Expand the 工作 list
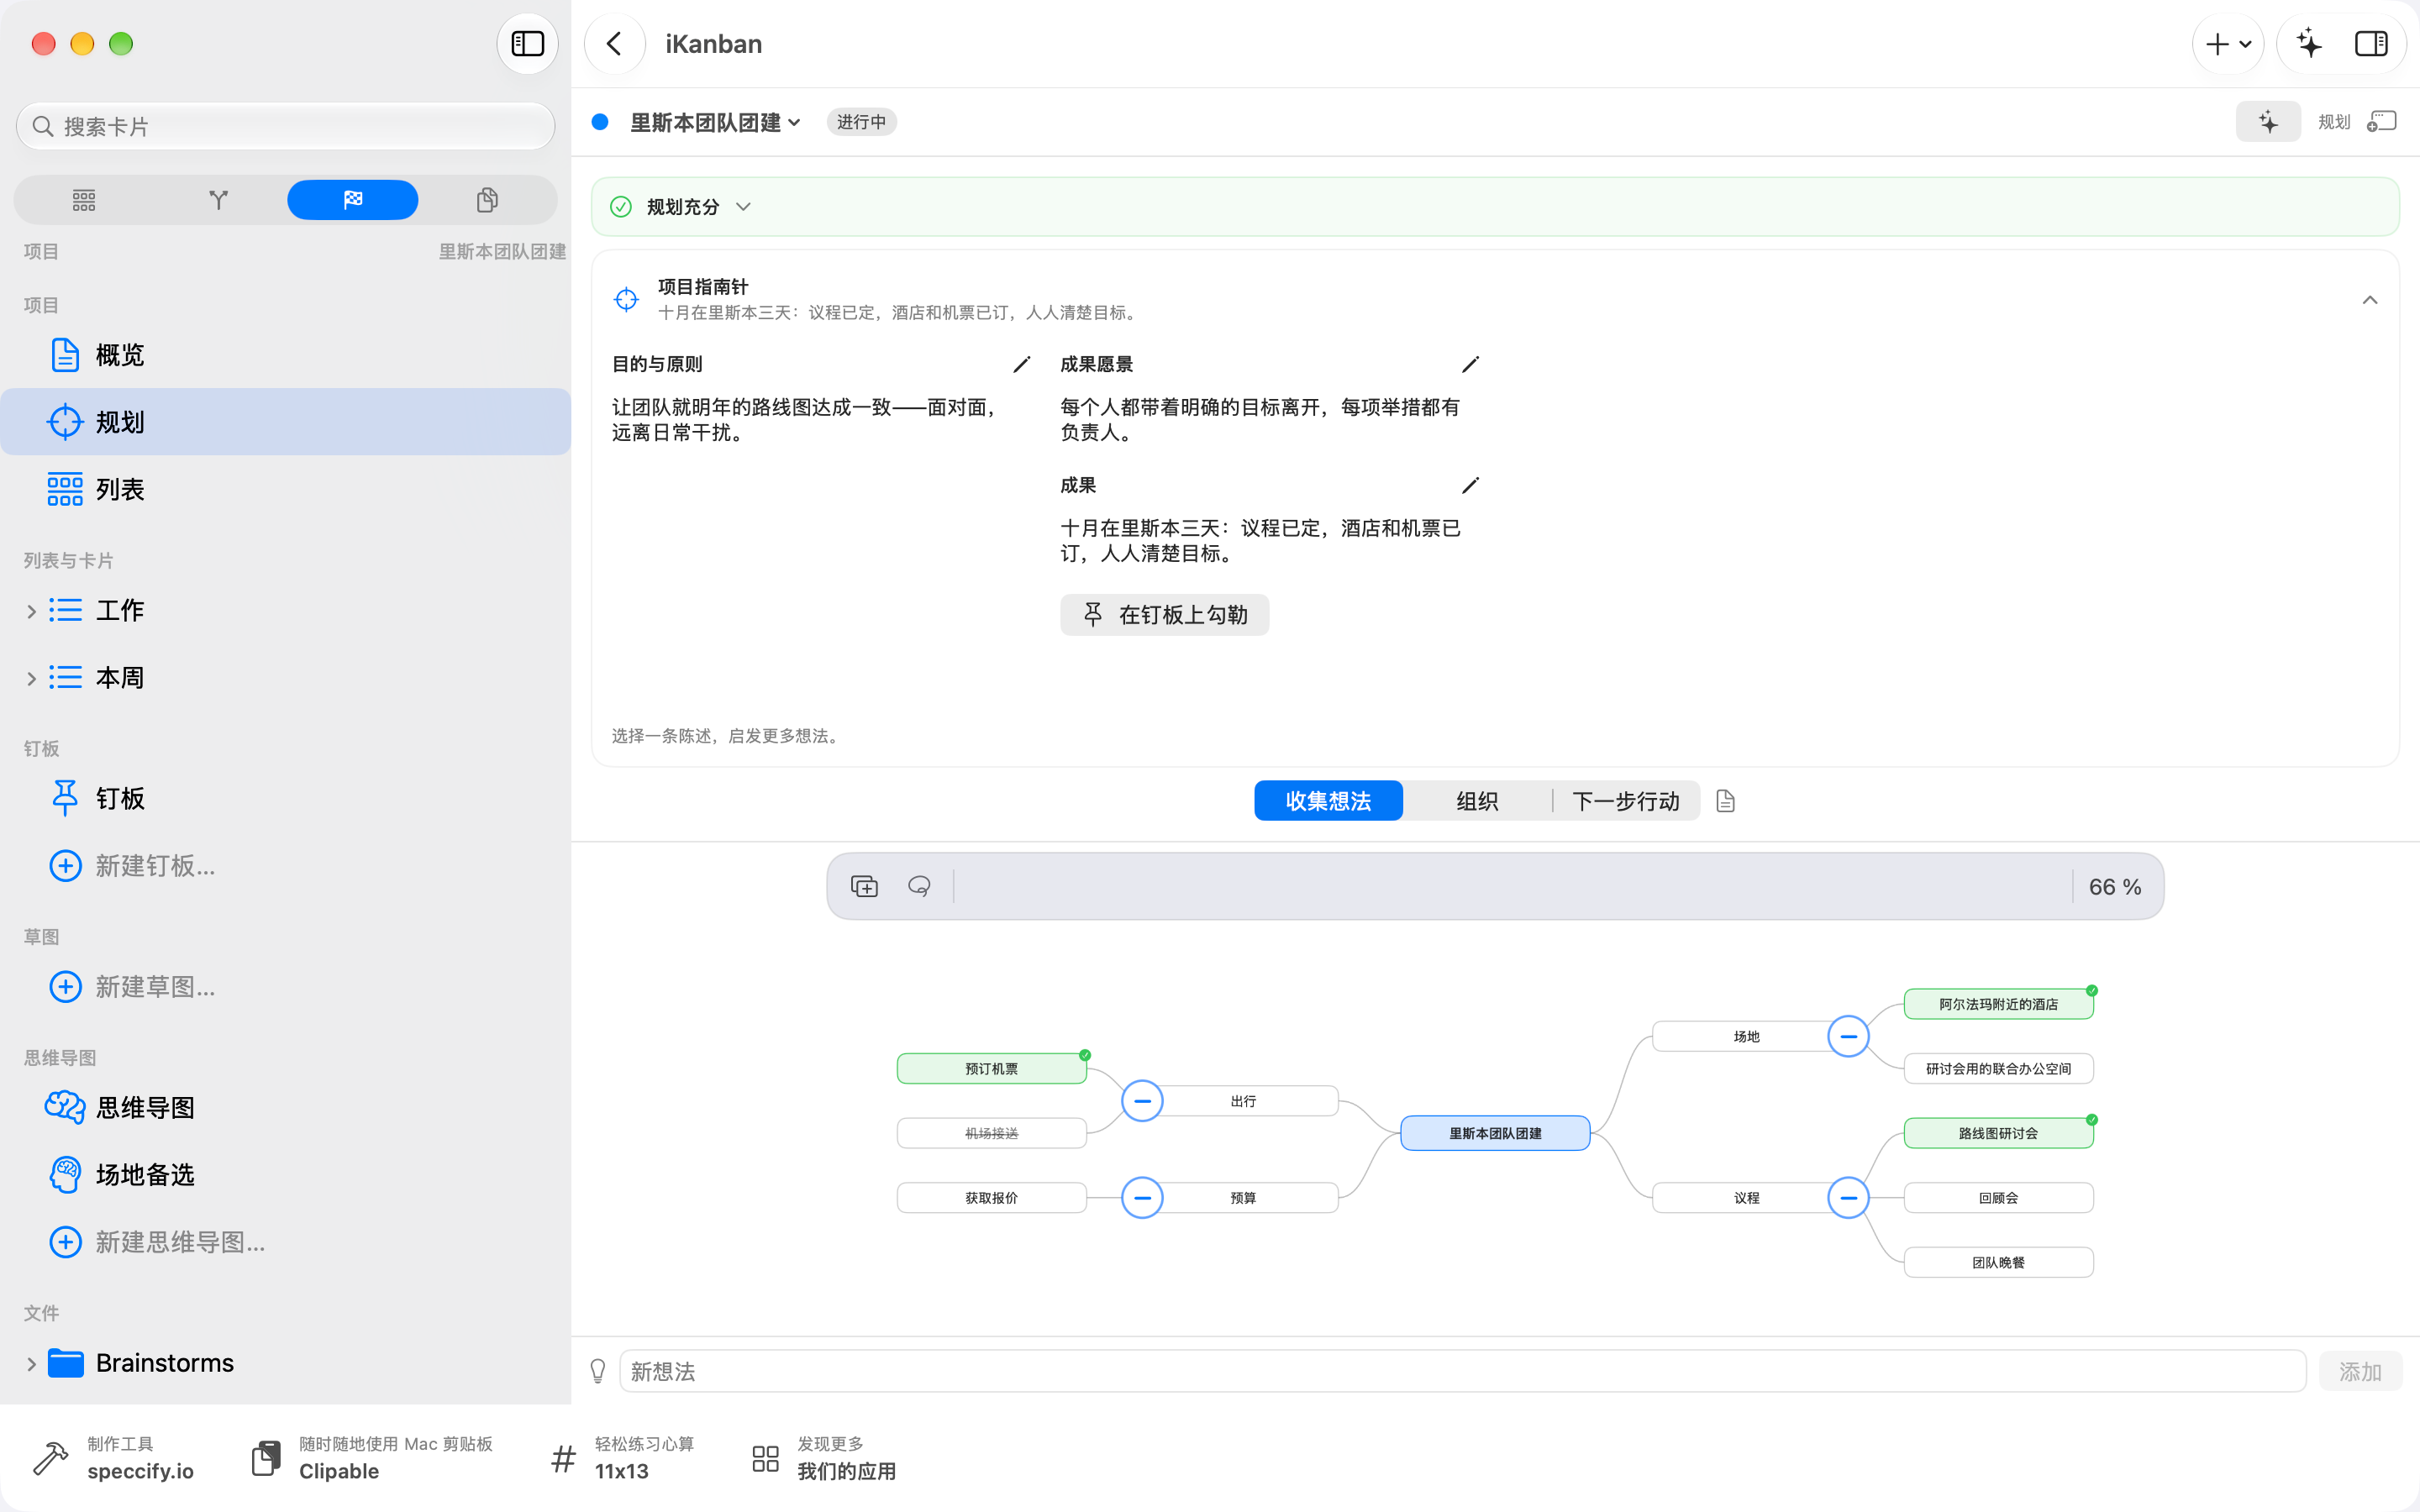Viewport: 2420px width, 1512px height. (31, 611)
